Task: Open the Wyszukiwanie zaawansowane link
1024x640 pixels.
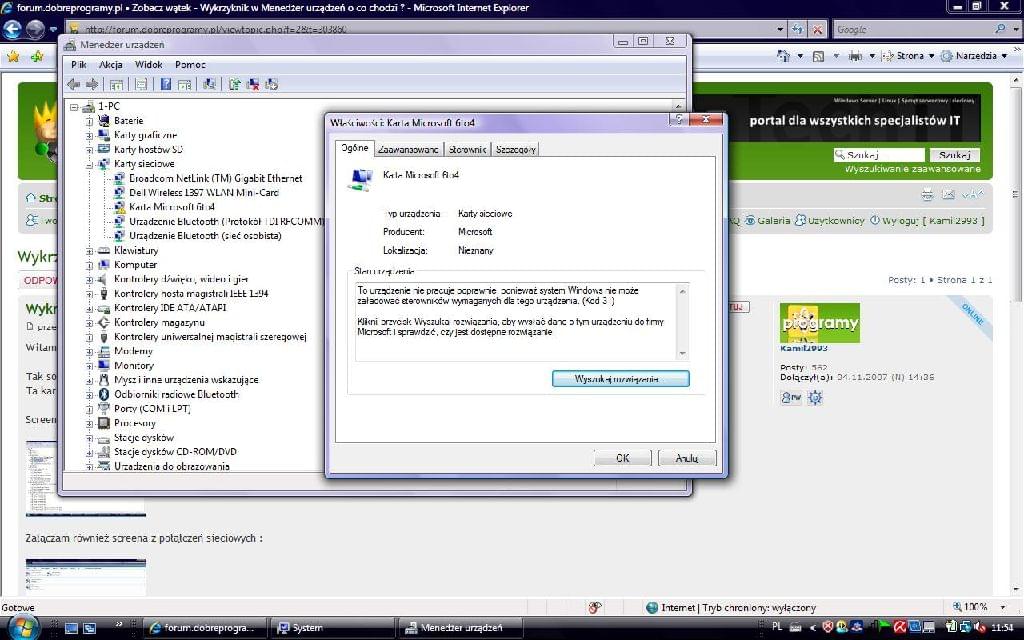Action: [912, 168]
